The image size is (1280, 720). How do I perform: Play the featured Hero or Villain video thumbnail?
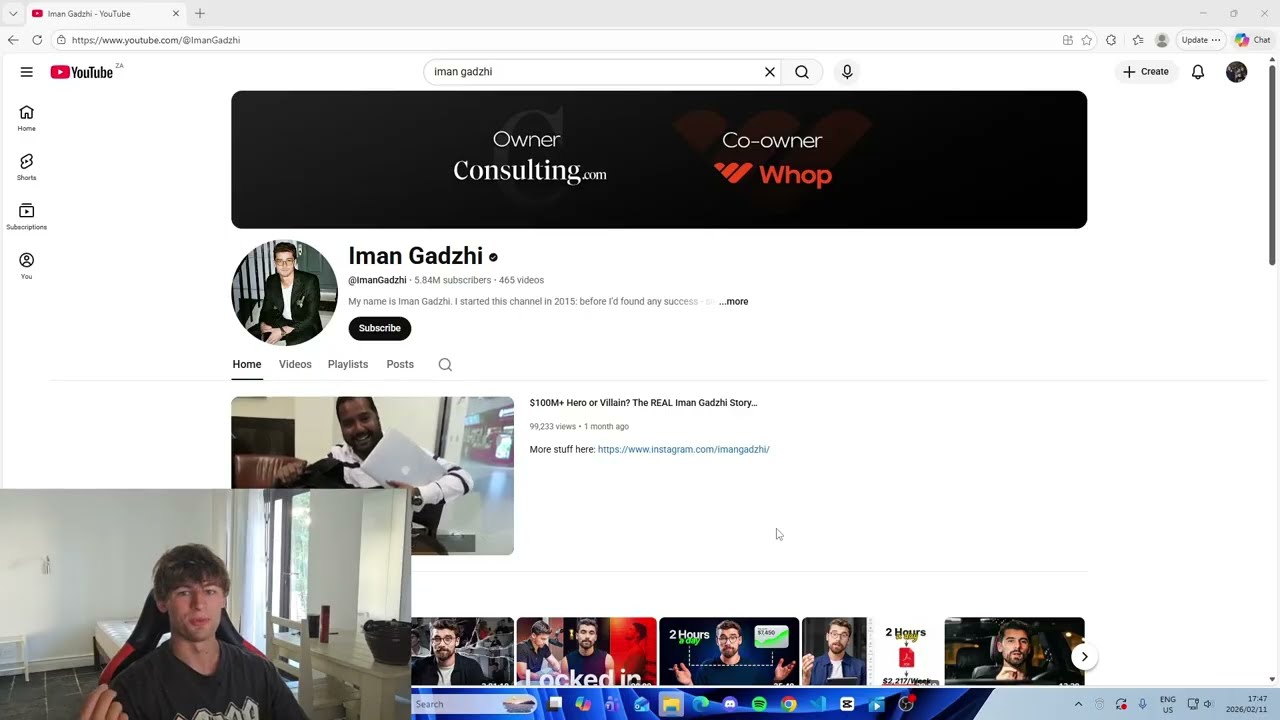(x=372, y=476)
